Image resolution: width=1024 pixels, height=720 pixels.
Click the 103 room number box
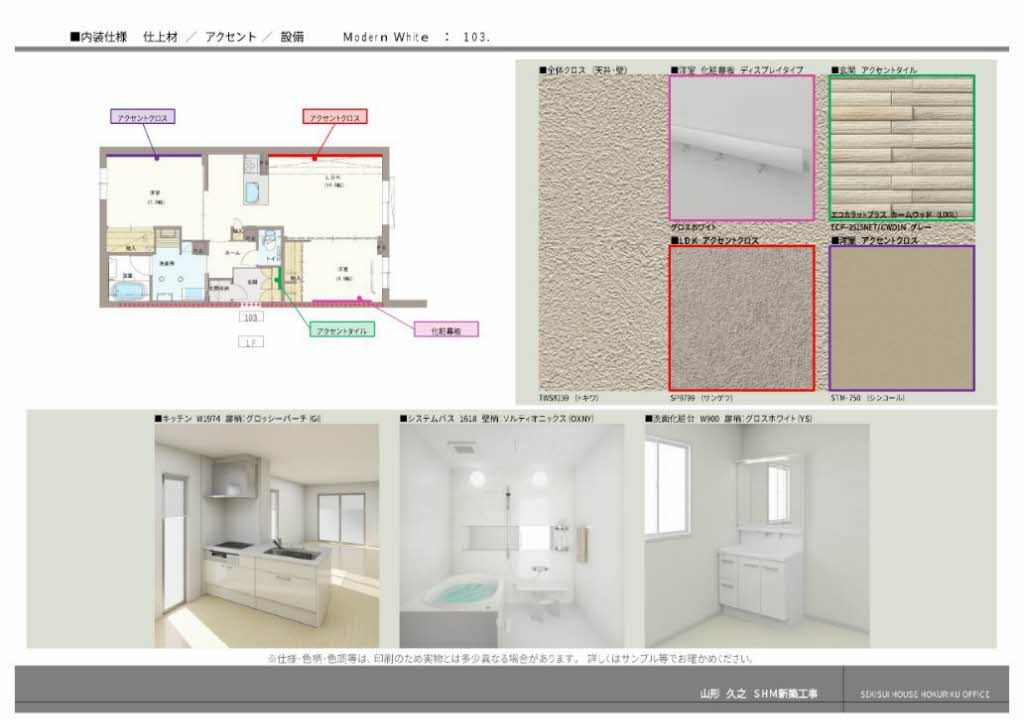[251, 317]
